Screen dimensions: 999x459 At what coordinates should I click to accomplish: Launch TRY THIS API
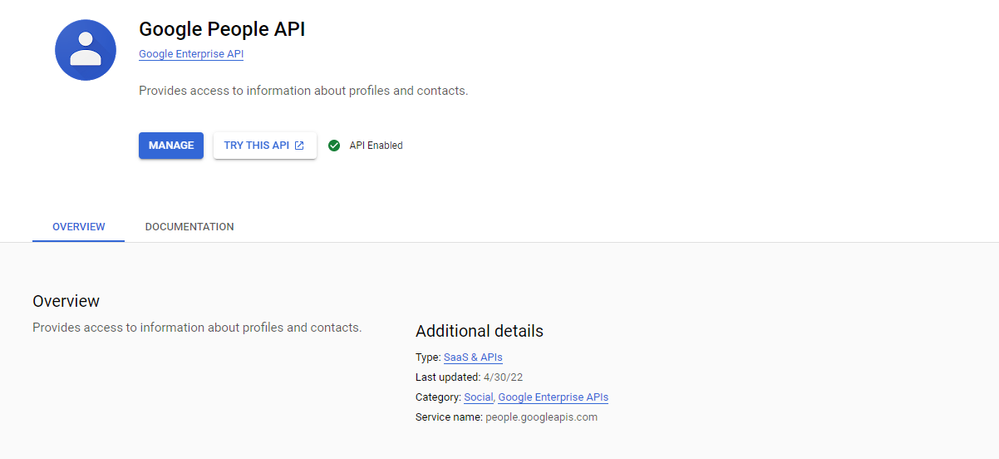coord(264,145)
